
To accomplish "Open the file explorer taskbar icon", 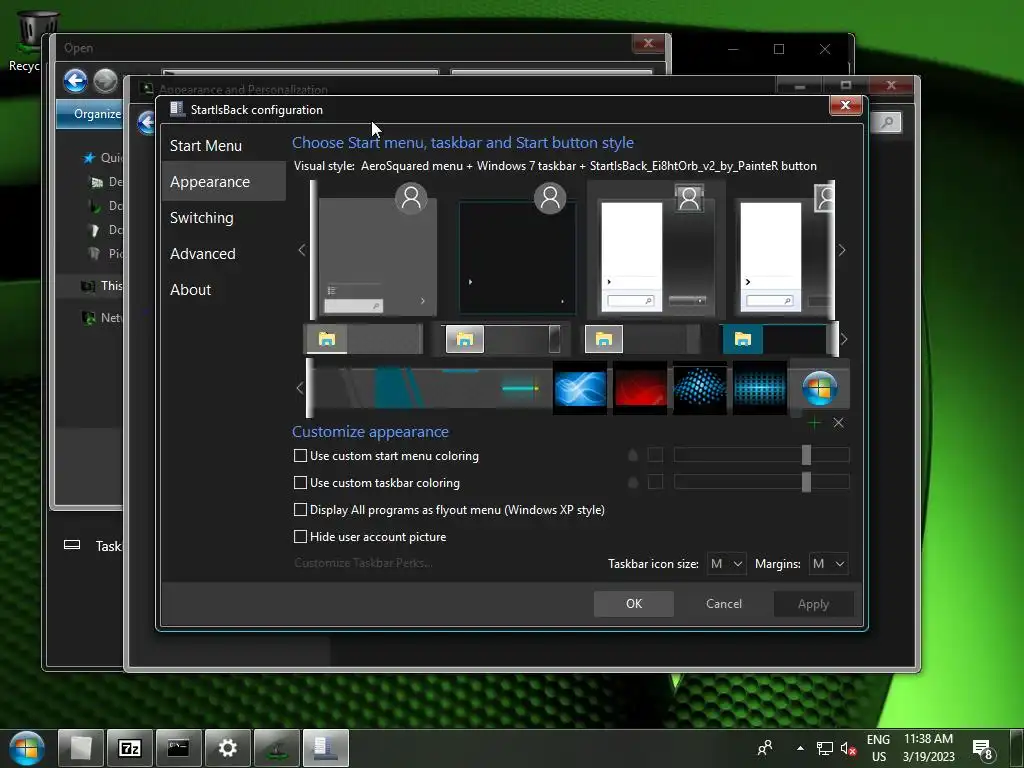I will pos(80,748).
